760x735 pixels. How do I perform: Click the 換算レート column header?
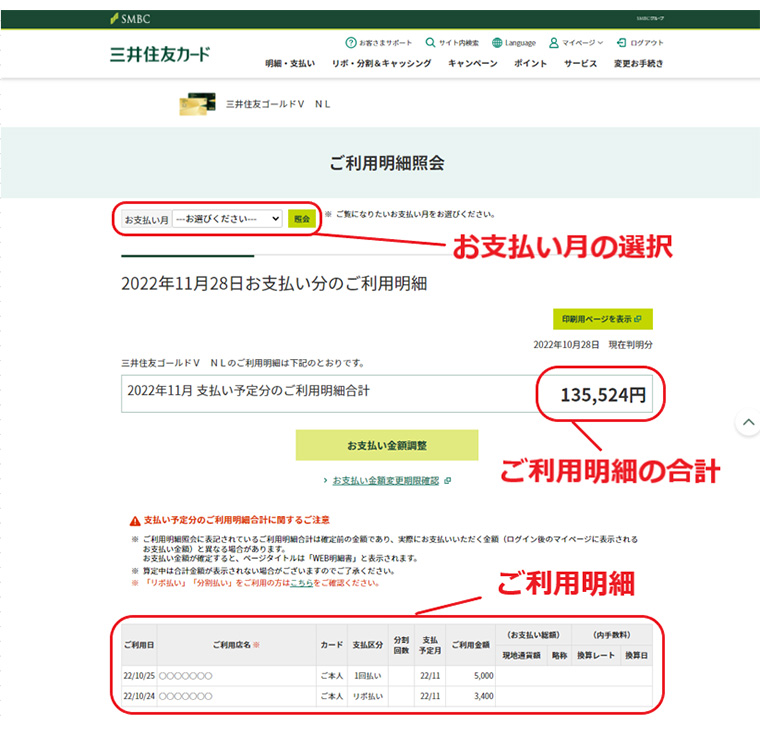pos(596,655)
